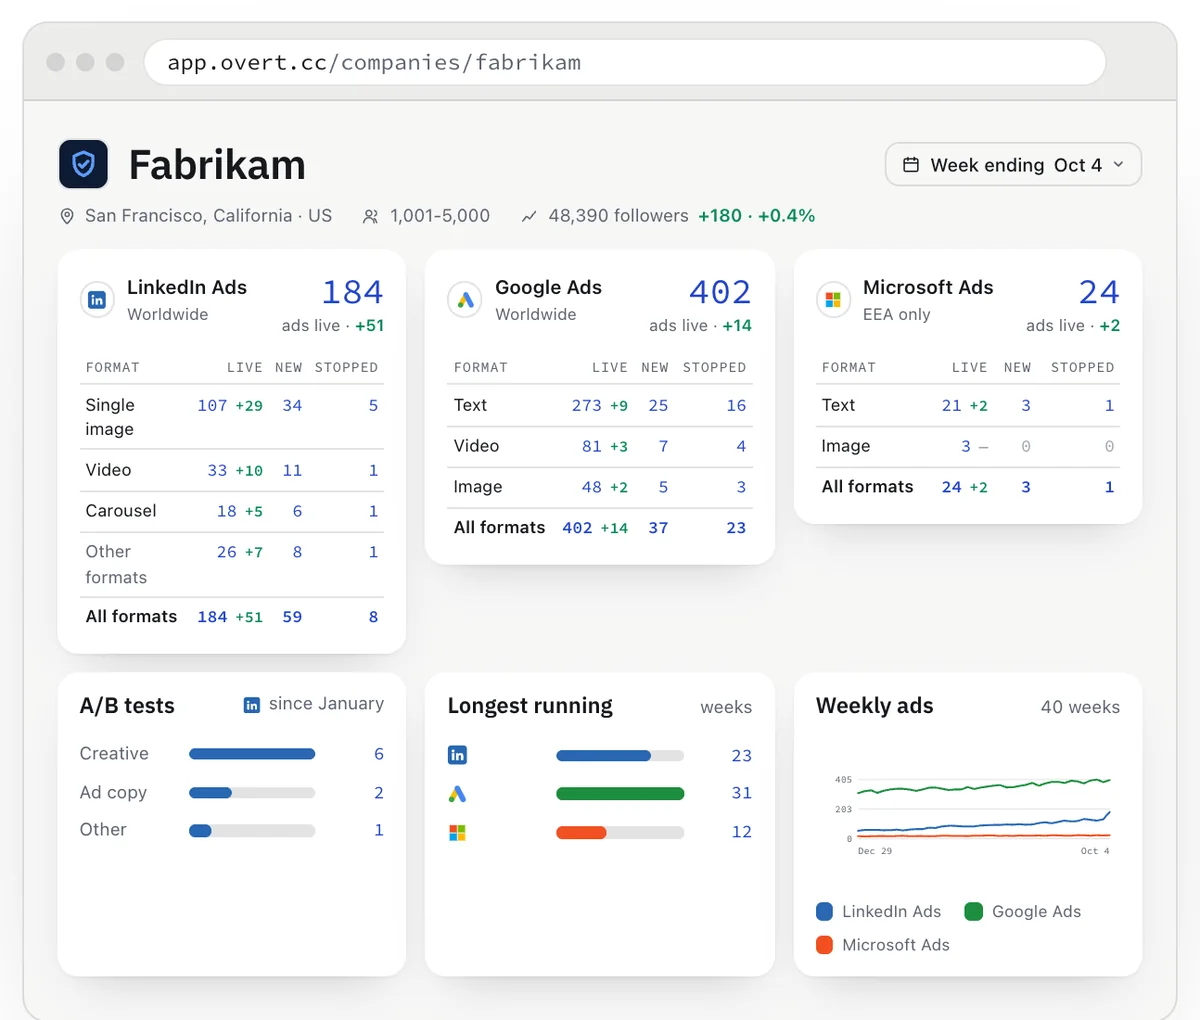Click the A/B tests heading
Image resolution: width=1200 pixels, height=1020 pixels.
pyautogui.click(x=127, y=706)
